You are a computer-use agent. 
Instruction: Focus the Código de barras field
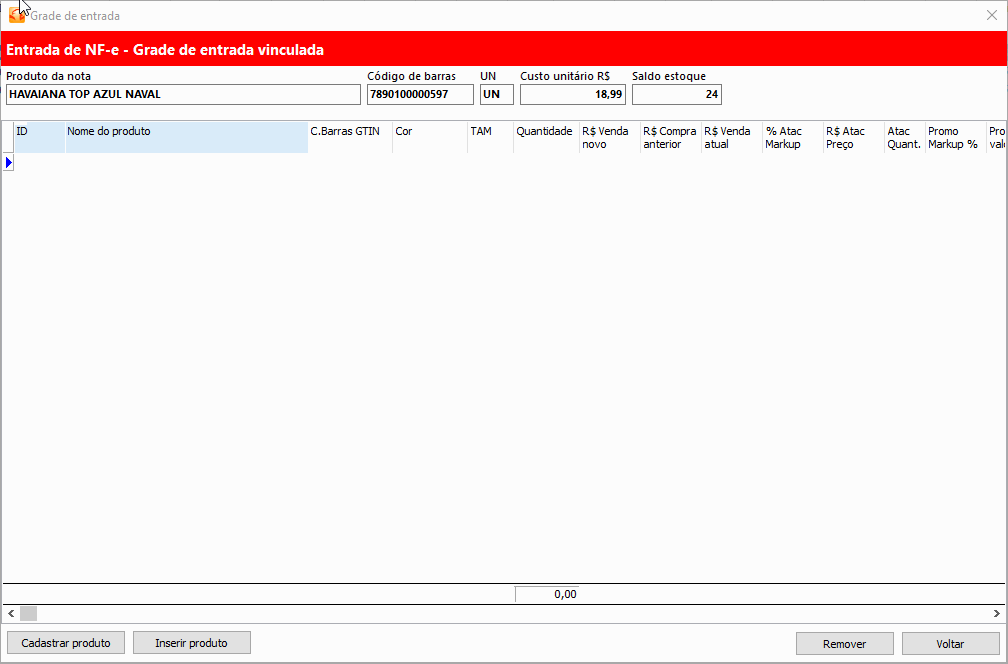(420, 95)
